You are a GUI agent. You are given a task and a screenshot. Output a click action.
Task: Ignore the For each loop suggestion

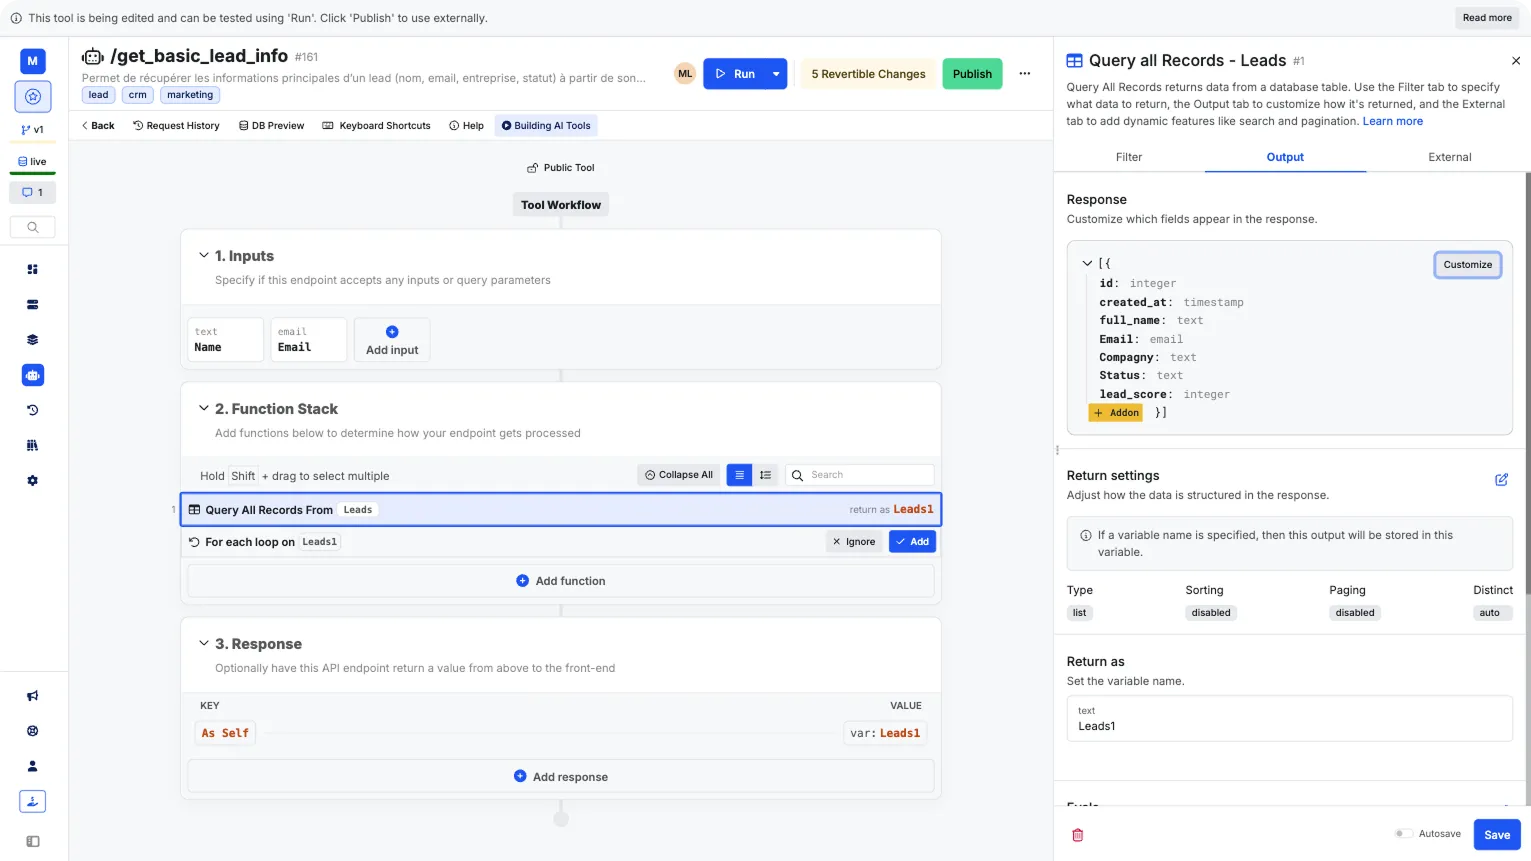pos(854,542)
